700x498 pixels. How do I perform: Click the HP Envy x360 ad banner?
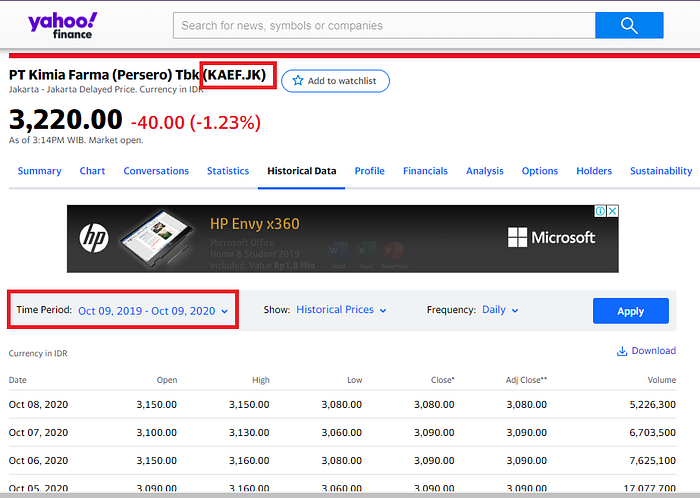342,239
